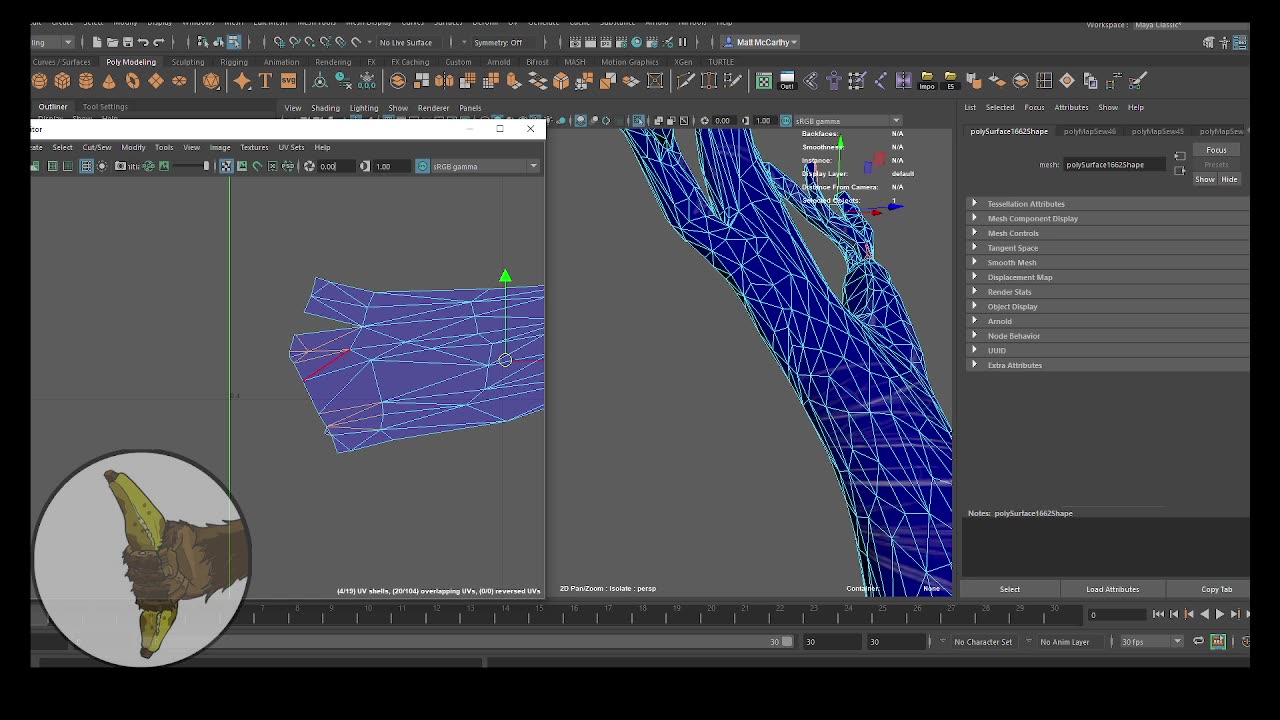Screen dimensions: 1280x720
Task: Go to start of playback range
Action: point(1158,614)
